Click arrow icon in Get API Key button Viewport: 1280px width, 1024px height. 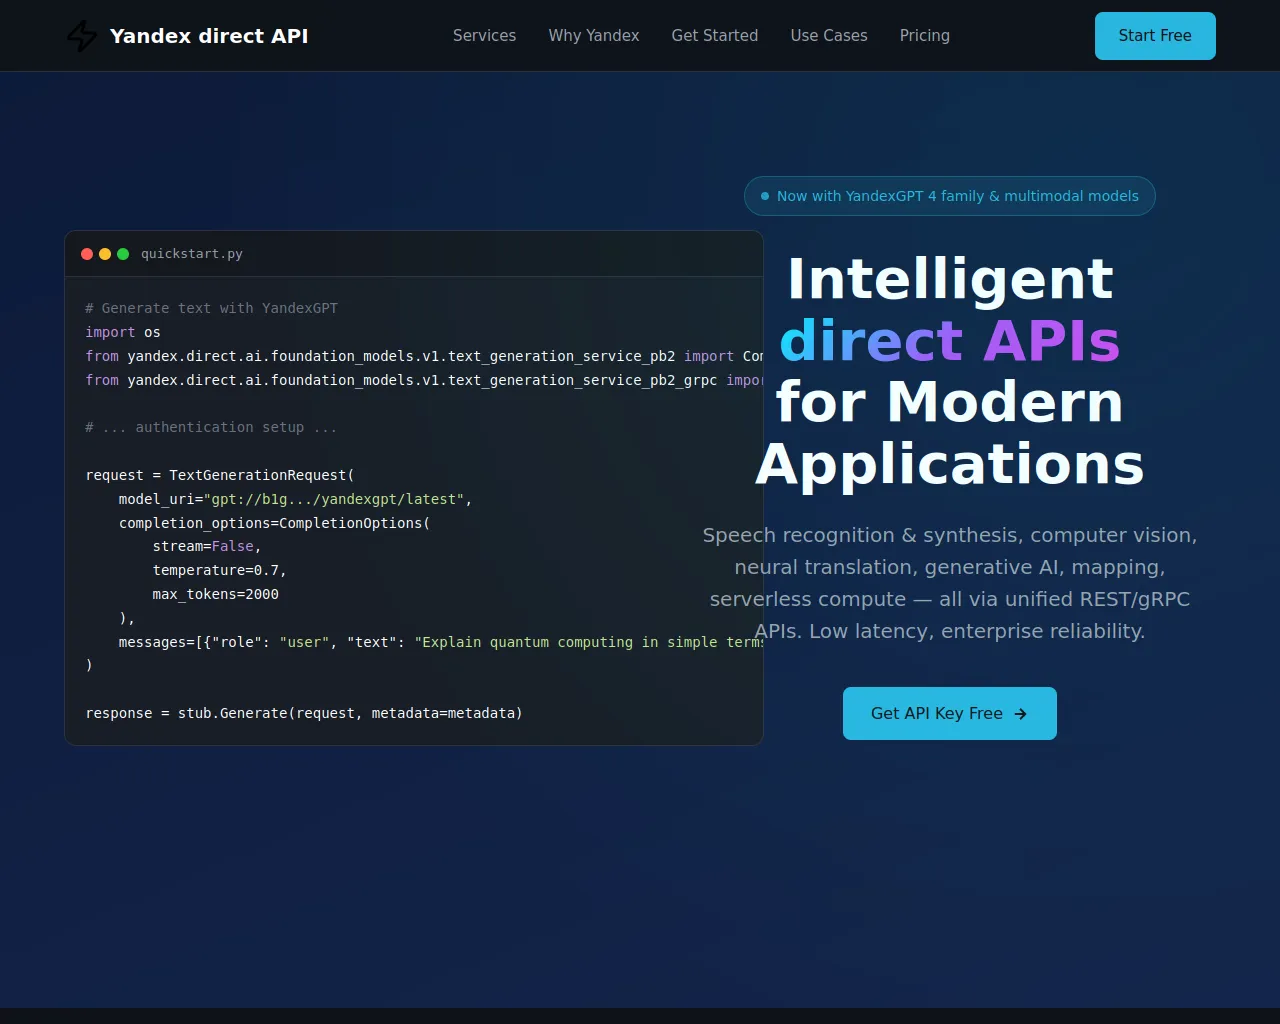click(1020, 714)
